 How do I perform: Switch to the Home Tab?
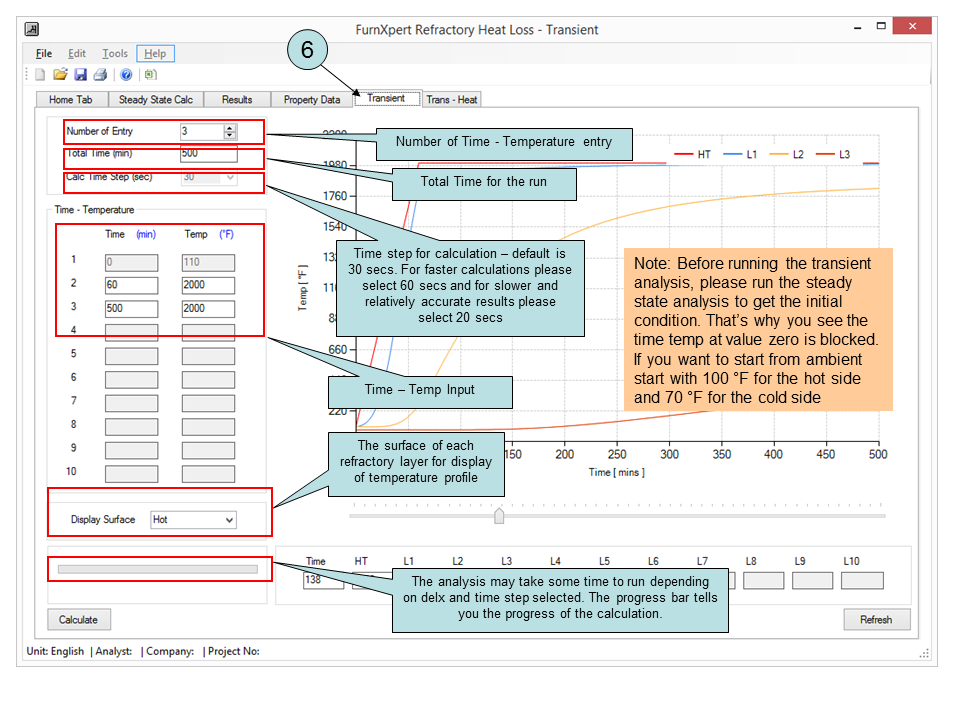point(71,100)
